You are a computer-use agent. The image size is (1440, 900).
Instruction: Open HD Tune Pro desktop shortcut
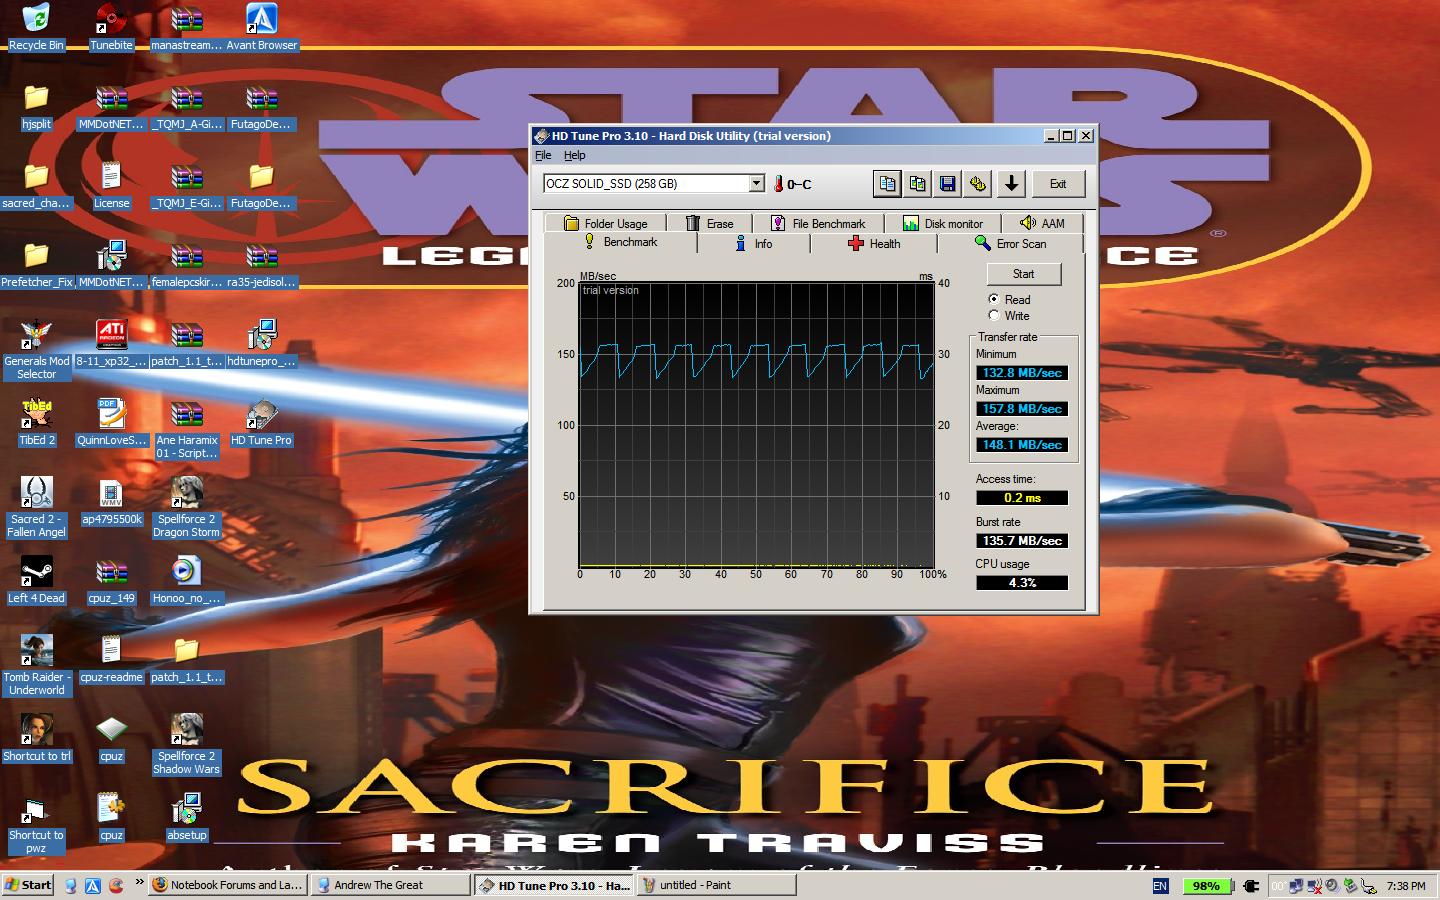(x=262, y=422)
